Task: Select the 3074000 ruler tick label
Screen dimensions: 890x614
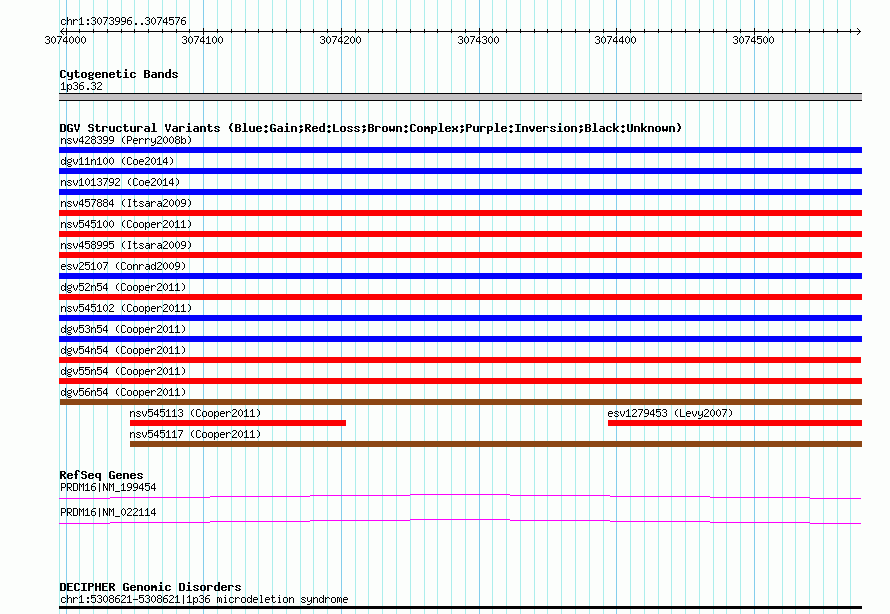Action: point(65,40)
